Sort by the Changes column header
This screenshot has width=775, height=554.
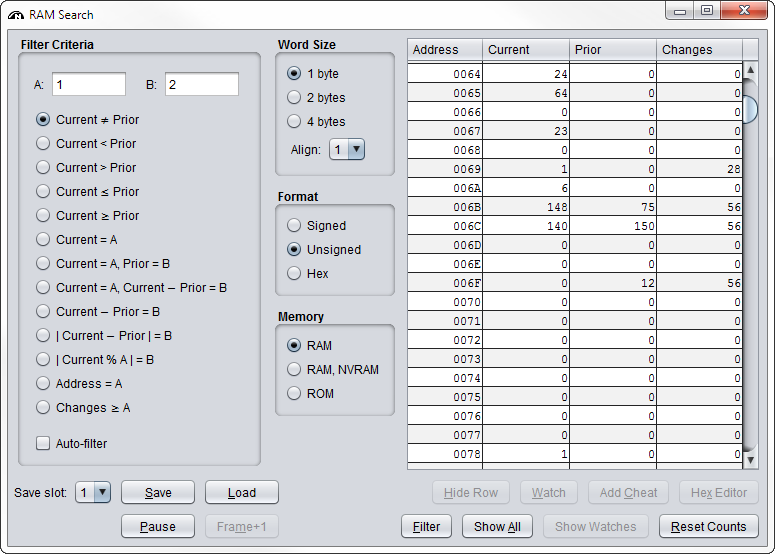pos(700,49)
